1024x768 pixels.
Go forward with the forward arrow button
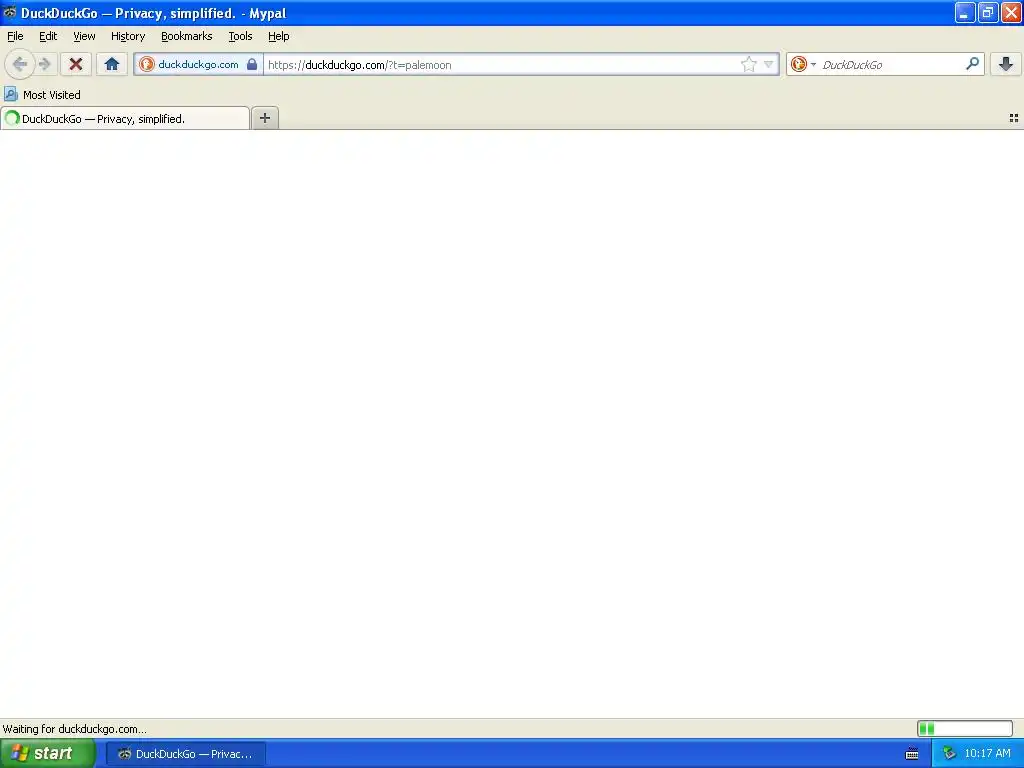click(44, 64)
